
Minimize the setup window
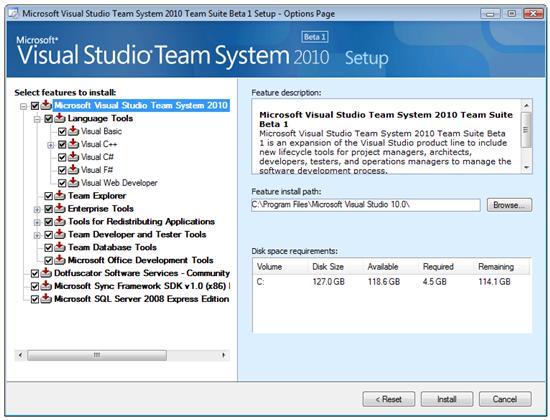coord(490,14)
